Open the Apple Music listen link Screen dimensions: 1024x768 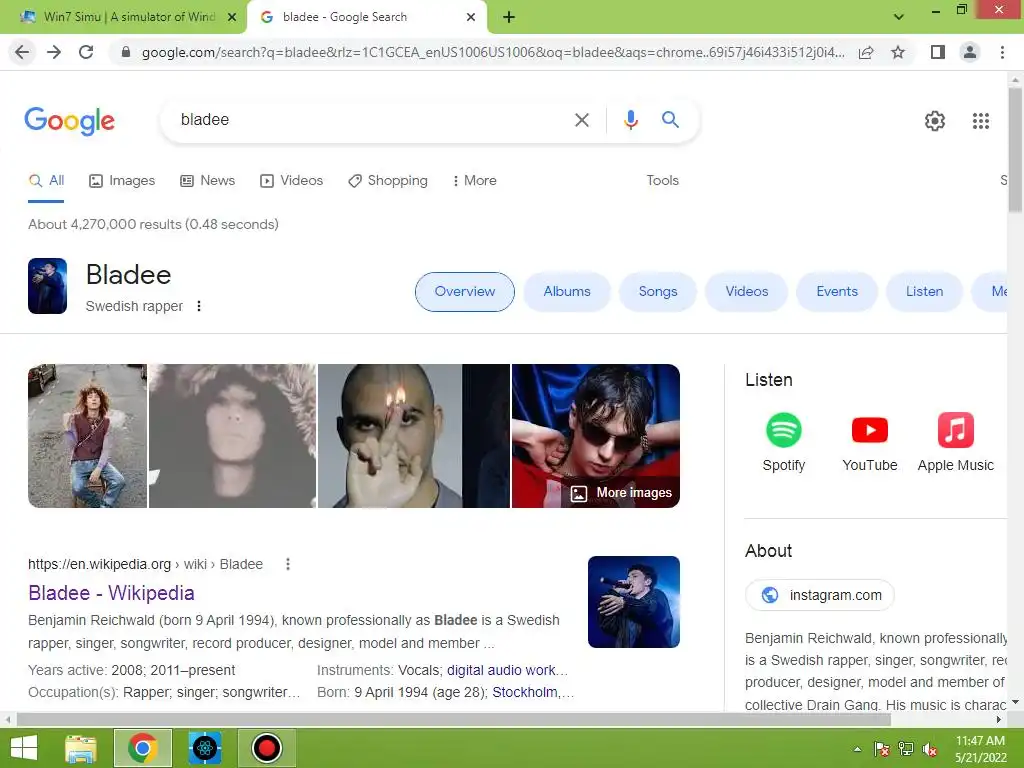[x=955, y=442]
